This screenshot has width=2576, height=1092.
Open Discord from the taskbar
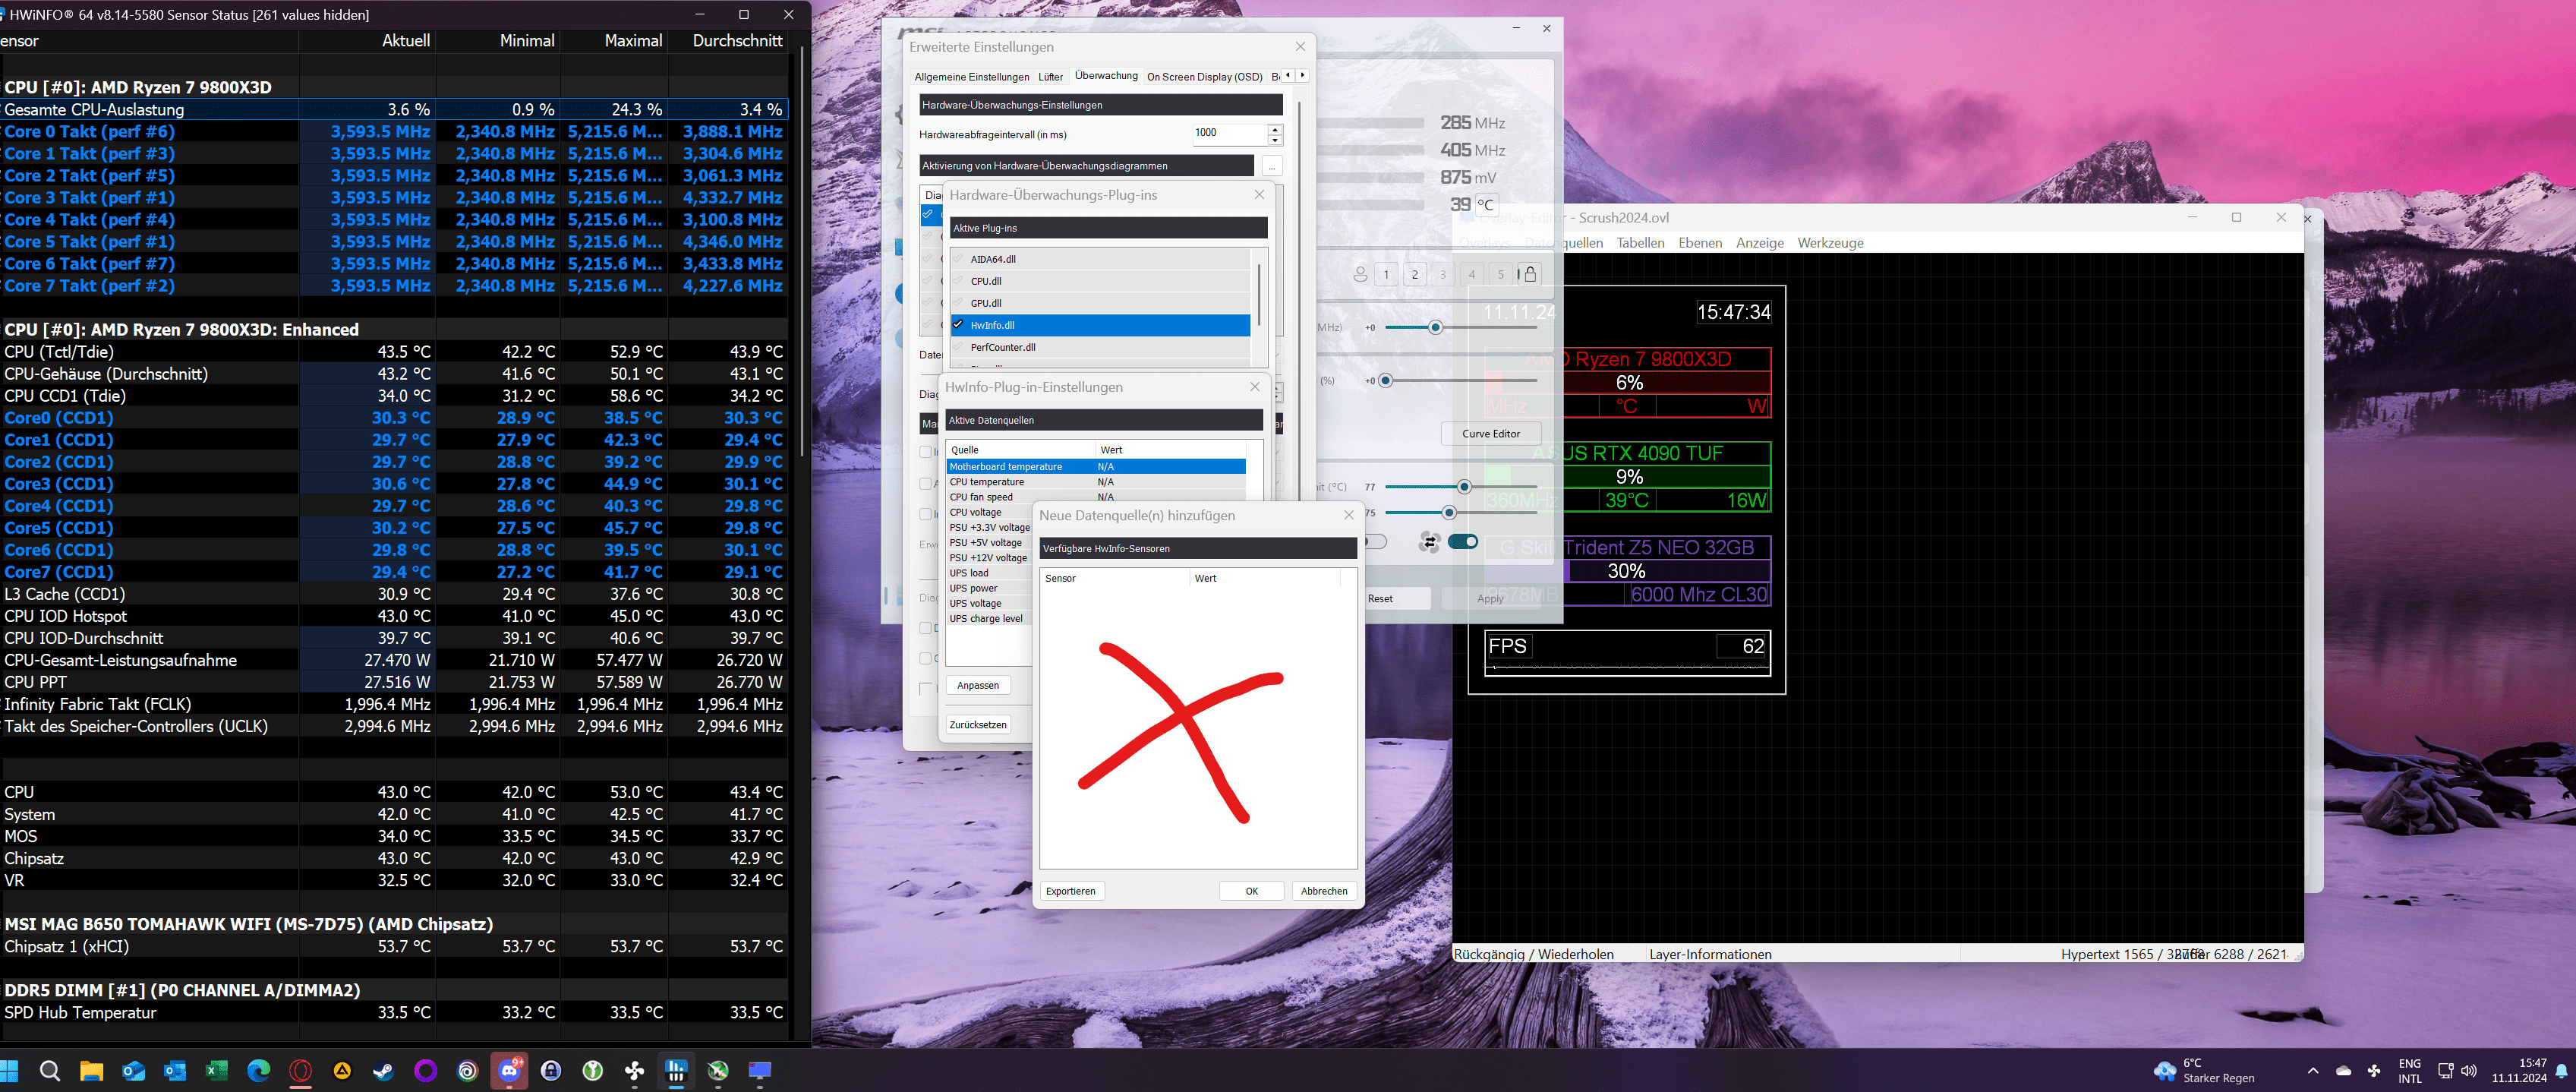[509, 1071]
